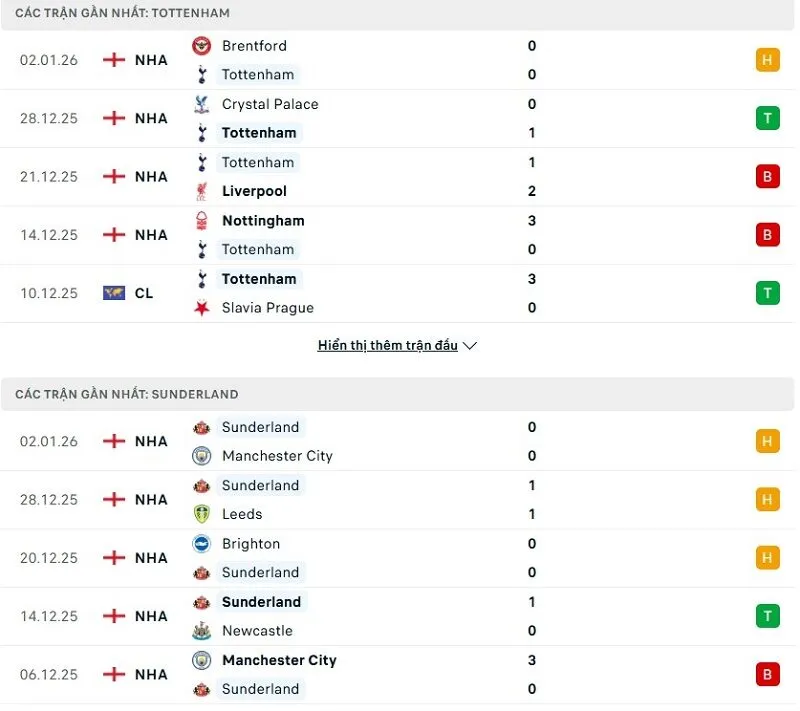Toggle the green T result badge for Crystal Palace match
800x711 pixels.
pyautogui.click(x=767, y=117)
